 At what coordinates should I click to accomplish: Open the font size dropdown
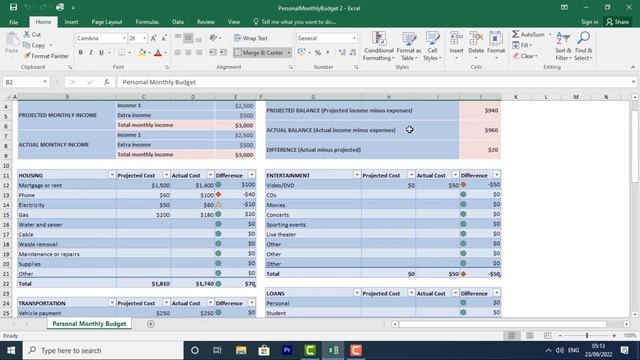(x=144, y=38)
